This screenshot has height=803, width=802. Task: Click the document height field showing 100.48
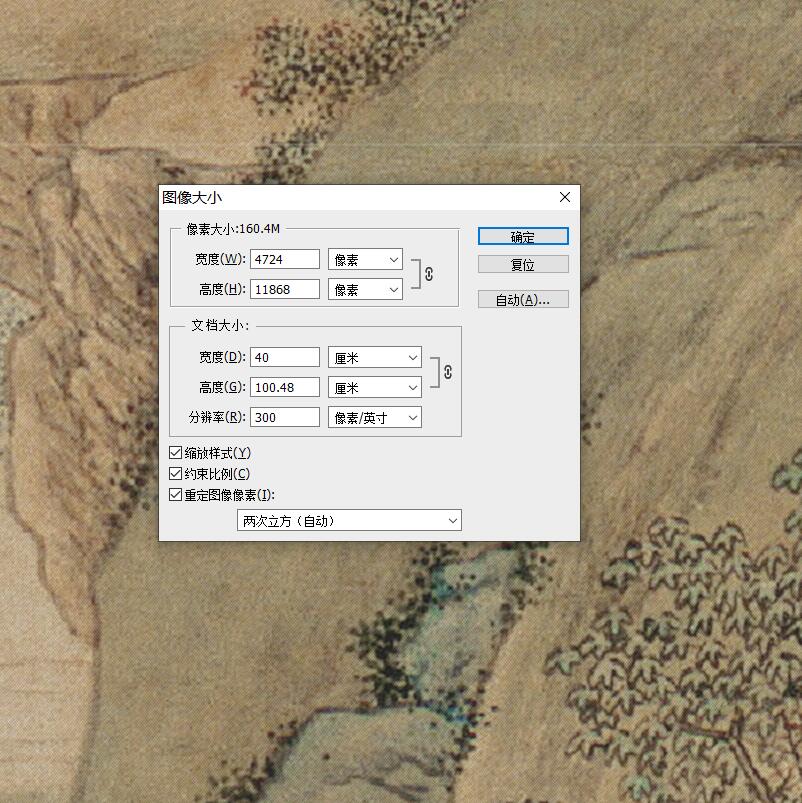click(285, 387)
